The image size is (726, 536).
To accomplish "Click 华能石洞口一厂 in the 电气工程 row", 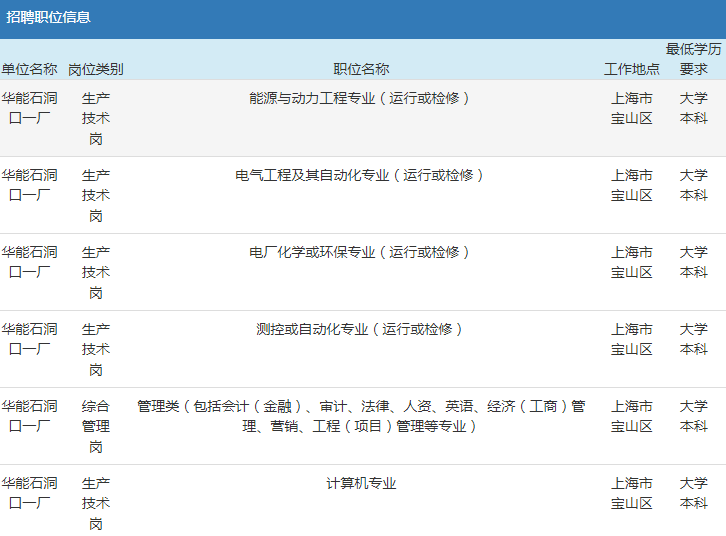I will [29, 185].
